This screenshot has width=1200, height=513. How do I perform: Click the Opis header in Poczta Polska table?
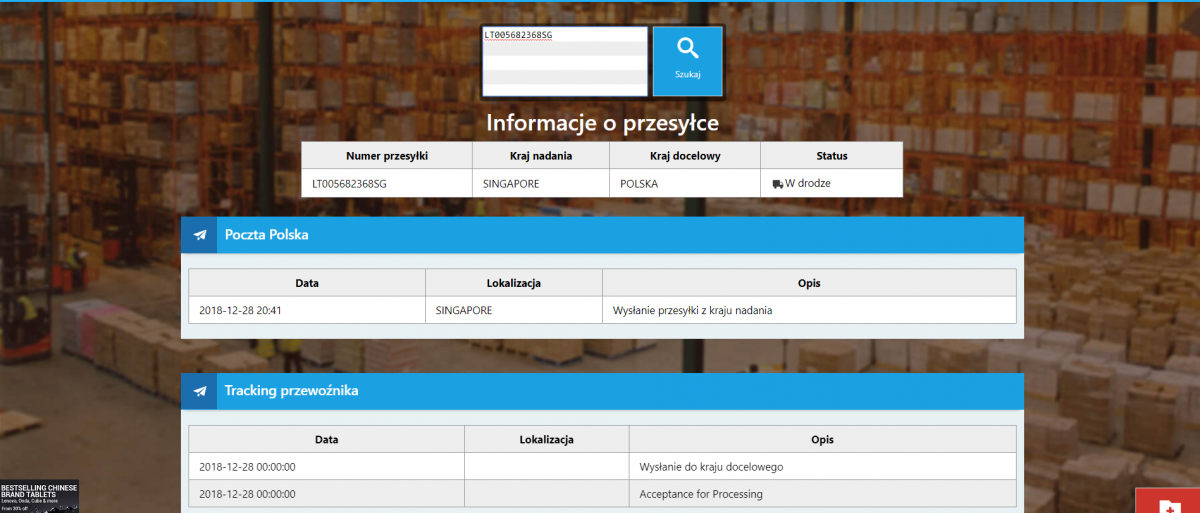coord(809,283)
